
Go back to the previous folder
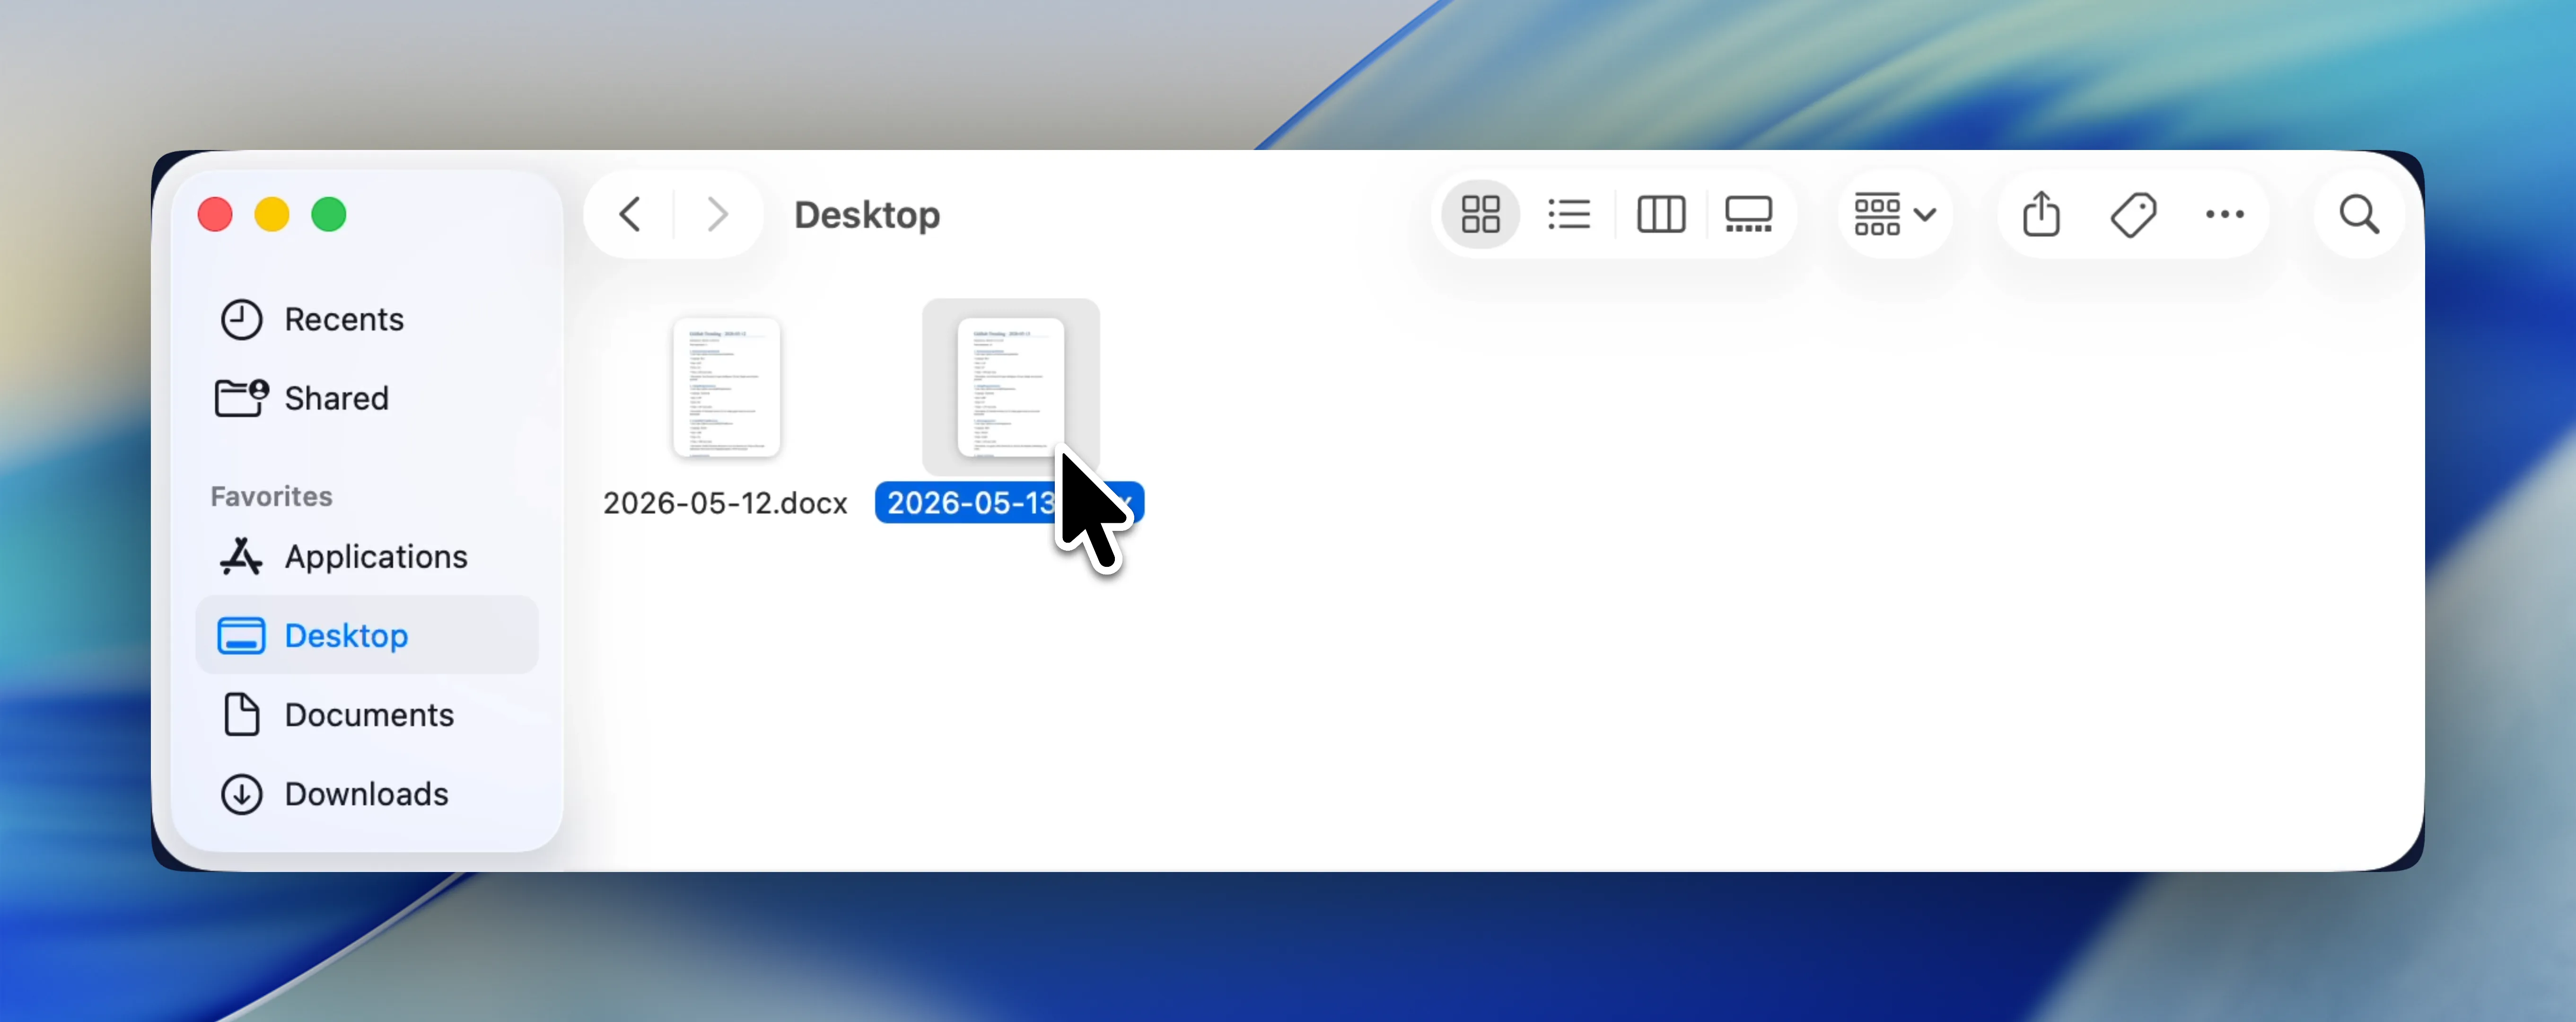[x=630, y=214]
